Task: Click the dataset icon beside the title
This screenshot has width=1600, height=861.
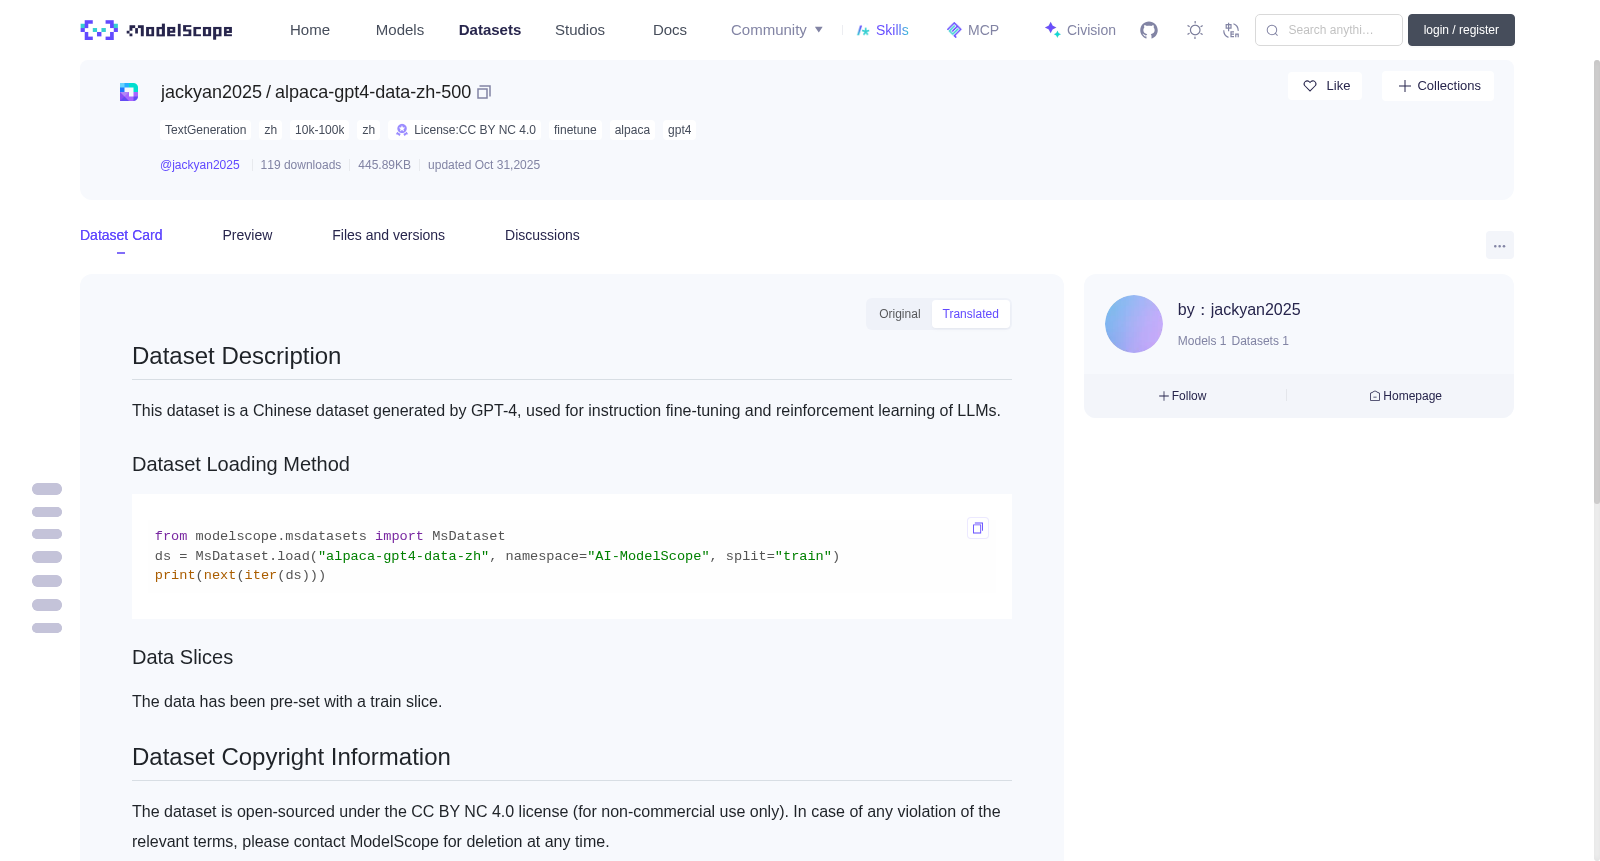Action: tap(129, 92)
